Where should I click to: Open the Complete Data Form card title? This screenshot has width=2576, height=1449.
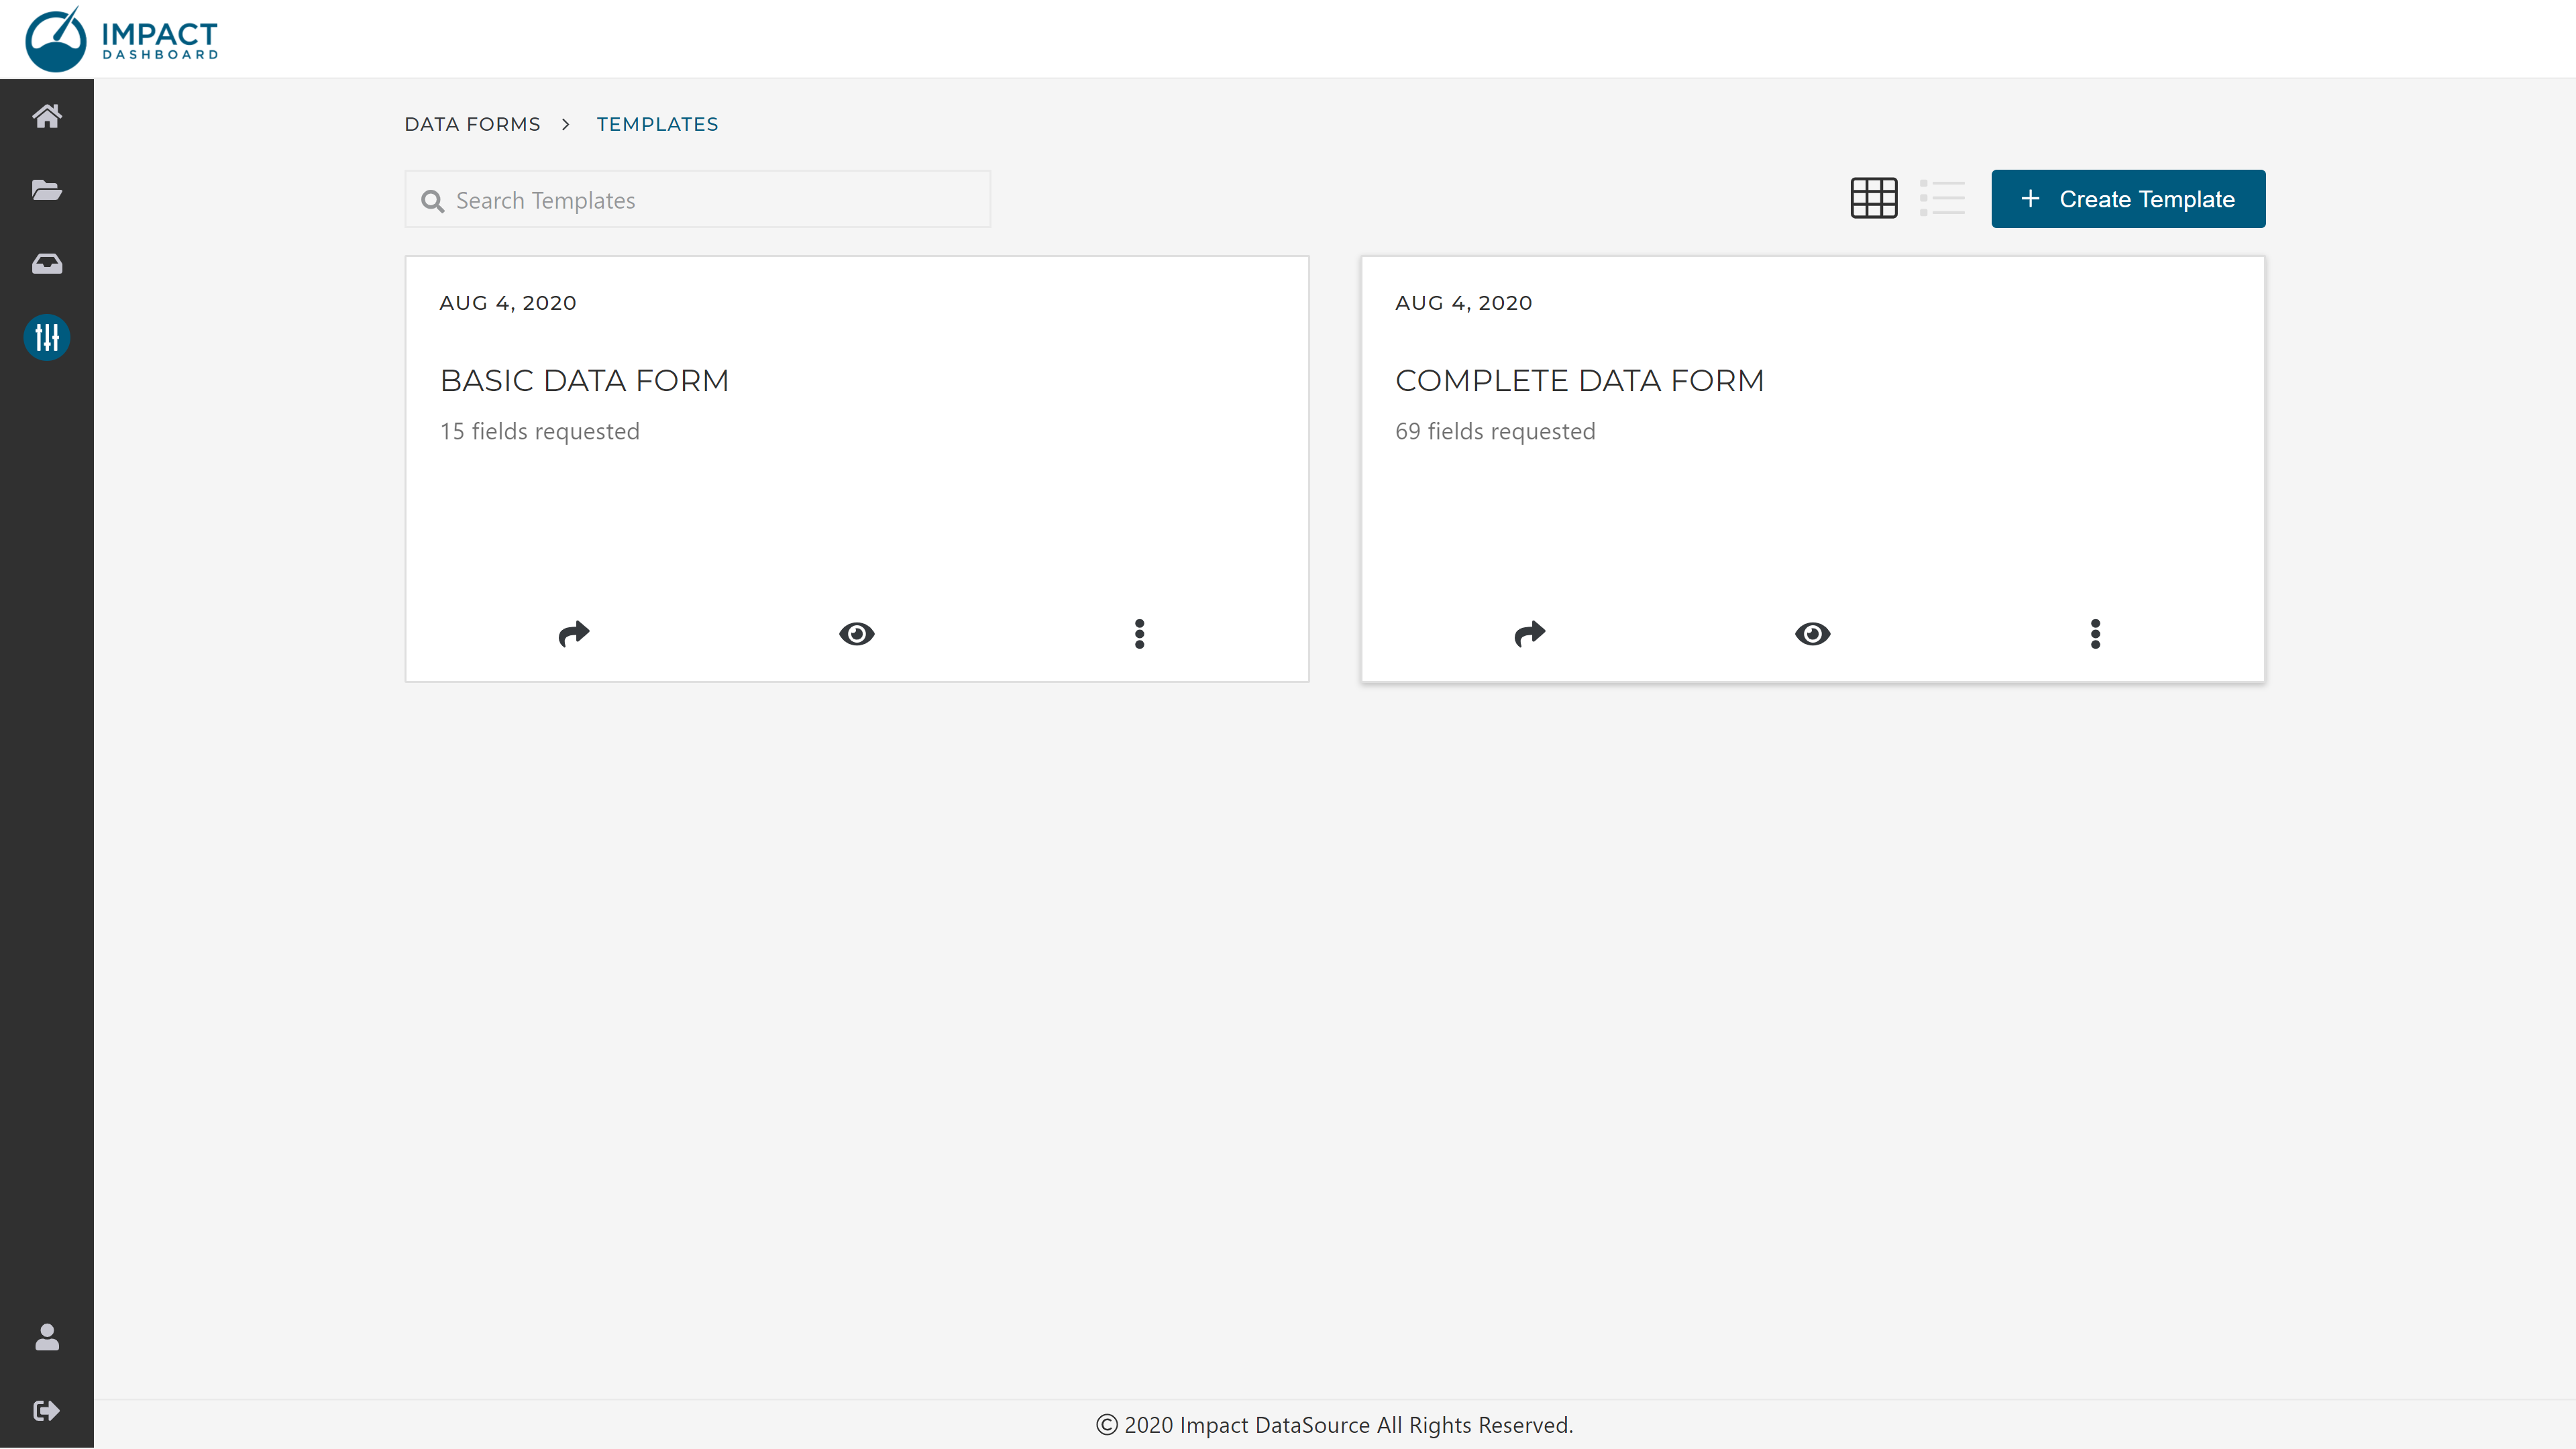click(1579, 380)
